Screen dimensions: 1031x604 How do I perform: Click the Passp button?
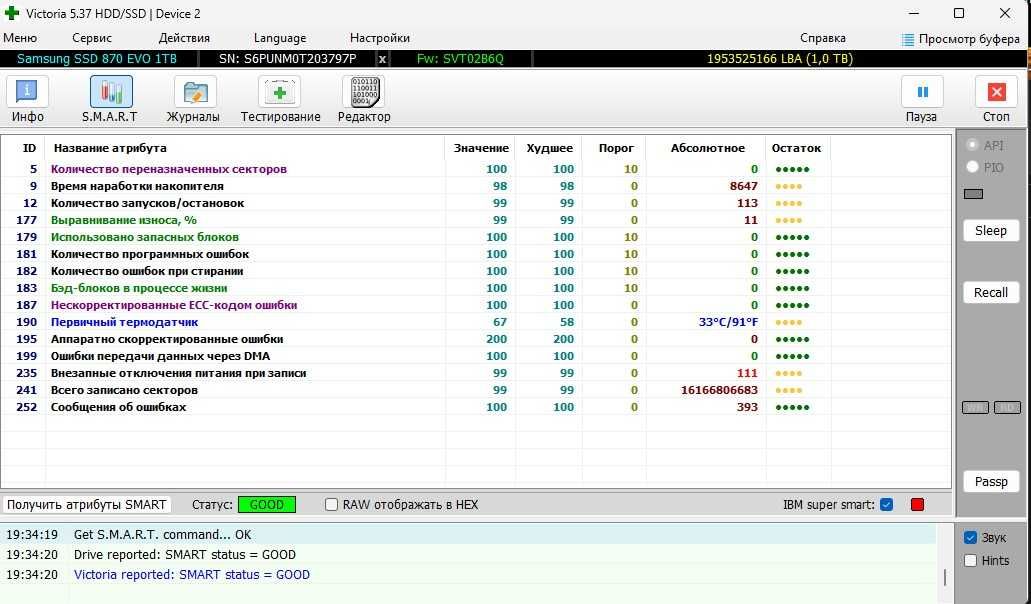tap(991, 482)
